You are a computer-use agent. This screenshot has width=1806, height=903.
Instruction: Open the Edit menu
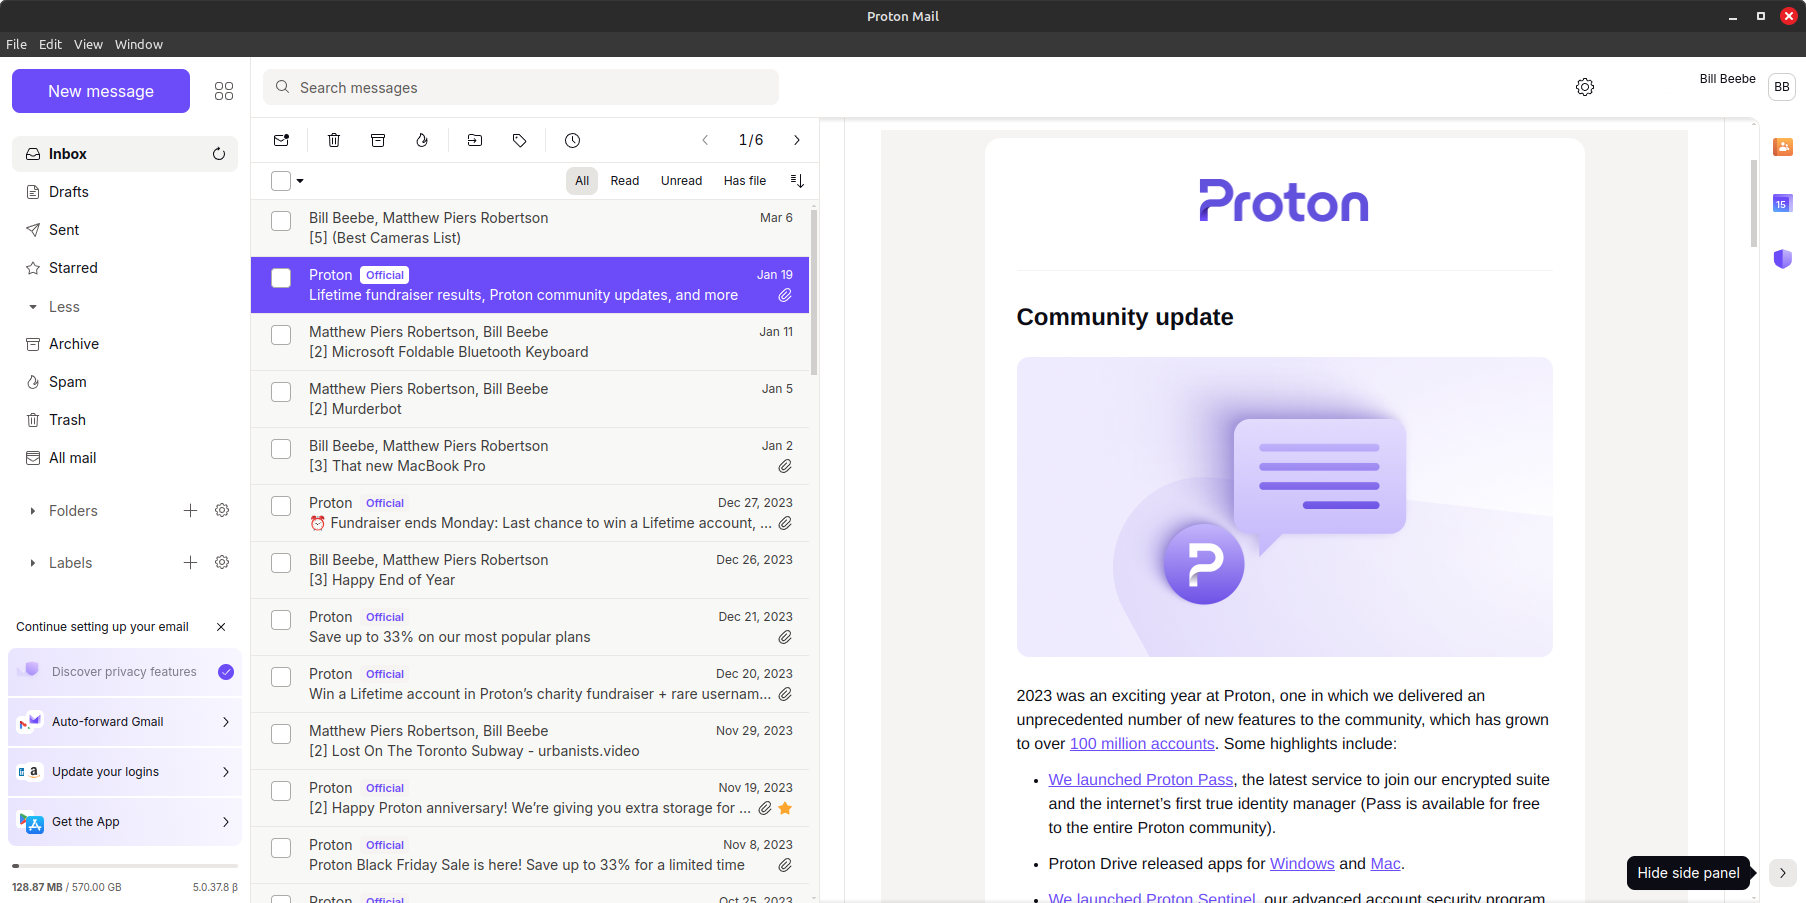[50, 44]
